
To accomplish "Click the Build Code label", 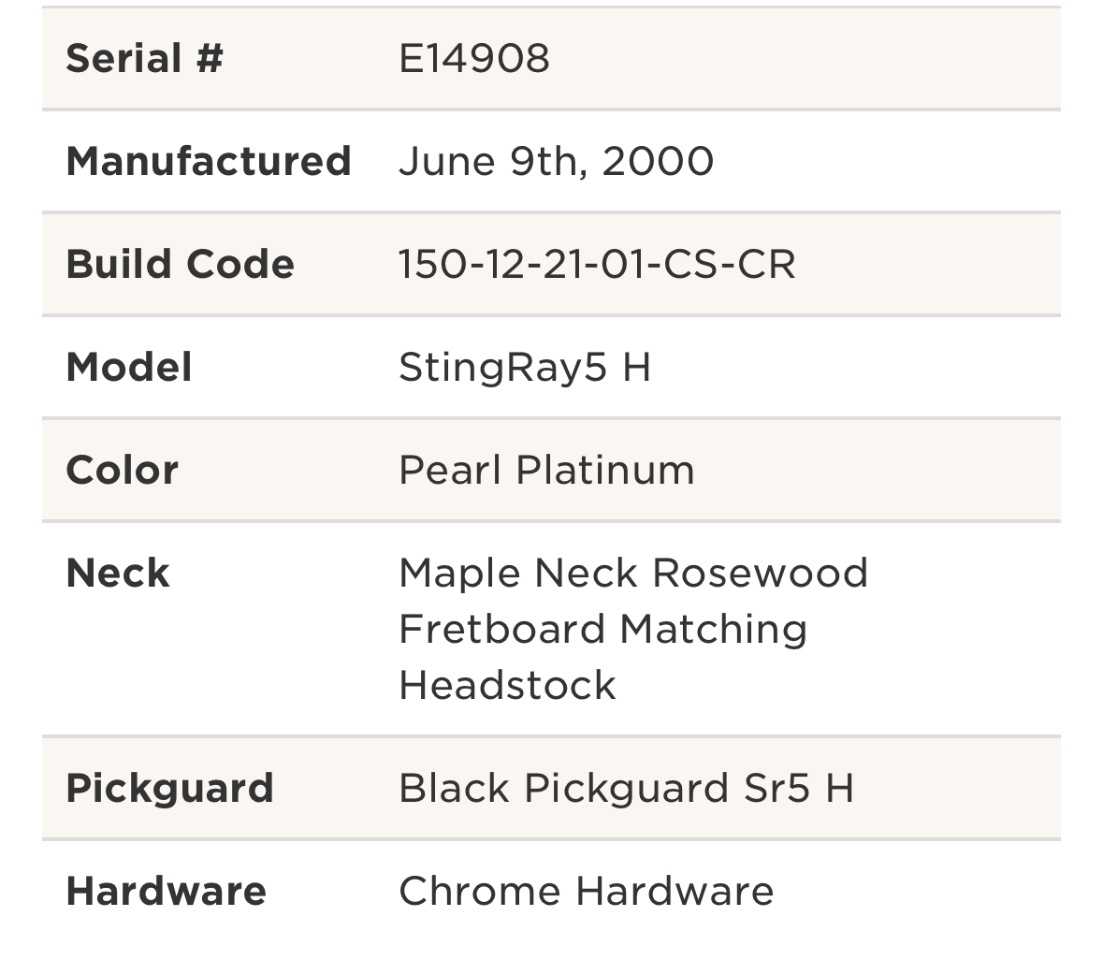I will (180, 265).
